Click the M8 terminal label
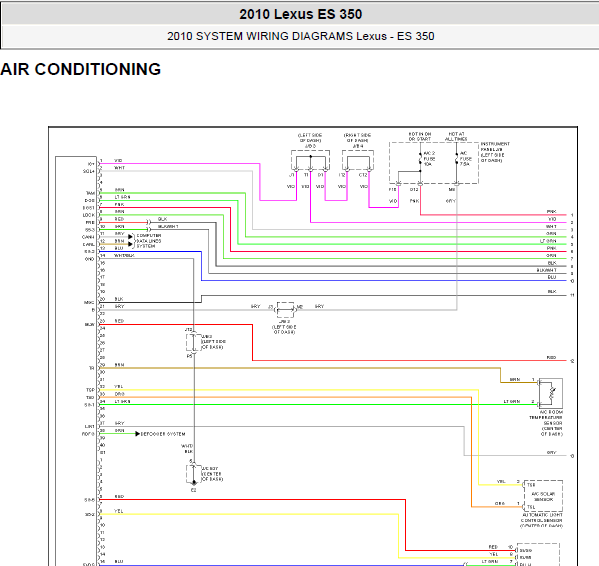The image size is (599, 566). [x=452, y=189]
